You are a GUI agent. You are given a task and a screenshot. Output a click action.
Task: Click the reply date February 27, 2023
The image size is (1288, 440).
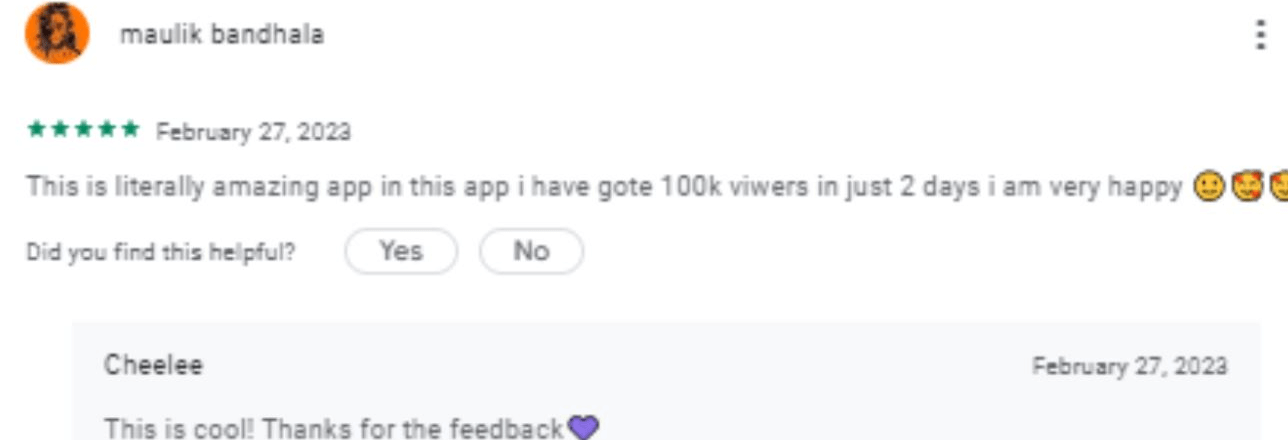(1129, 366)
